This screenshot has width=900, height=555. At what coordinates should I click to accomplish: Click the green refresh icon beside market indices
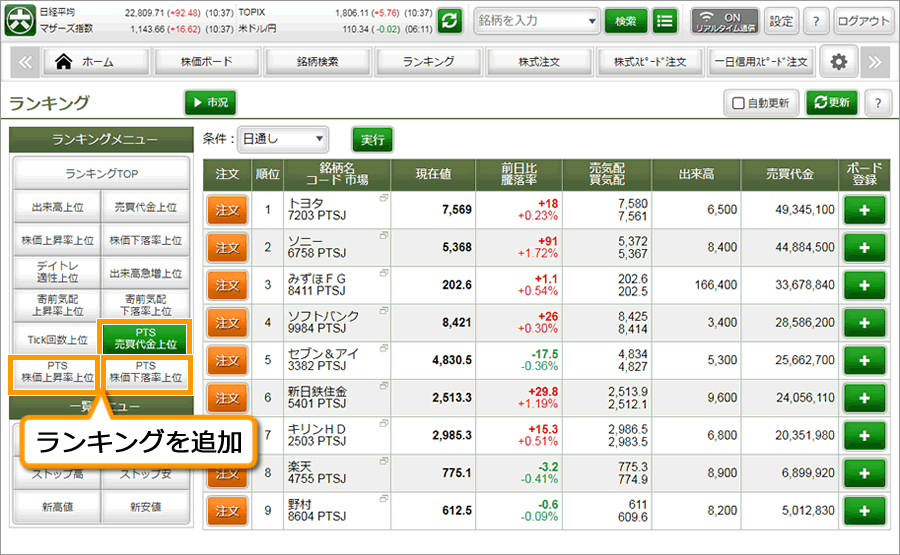(449, 21)
